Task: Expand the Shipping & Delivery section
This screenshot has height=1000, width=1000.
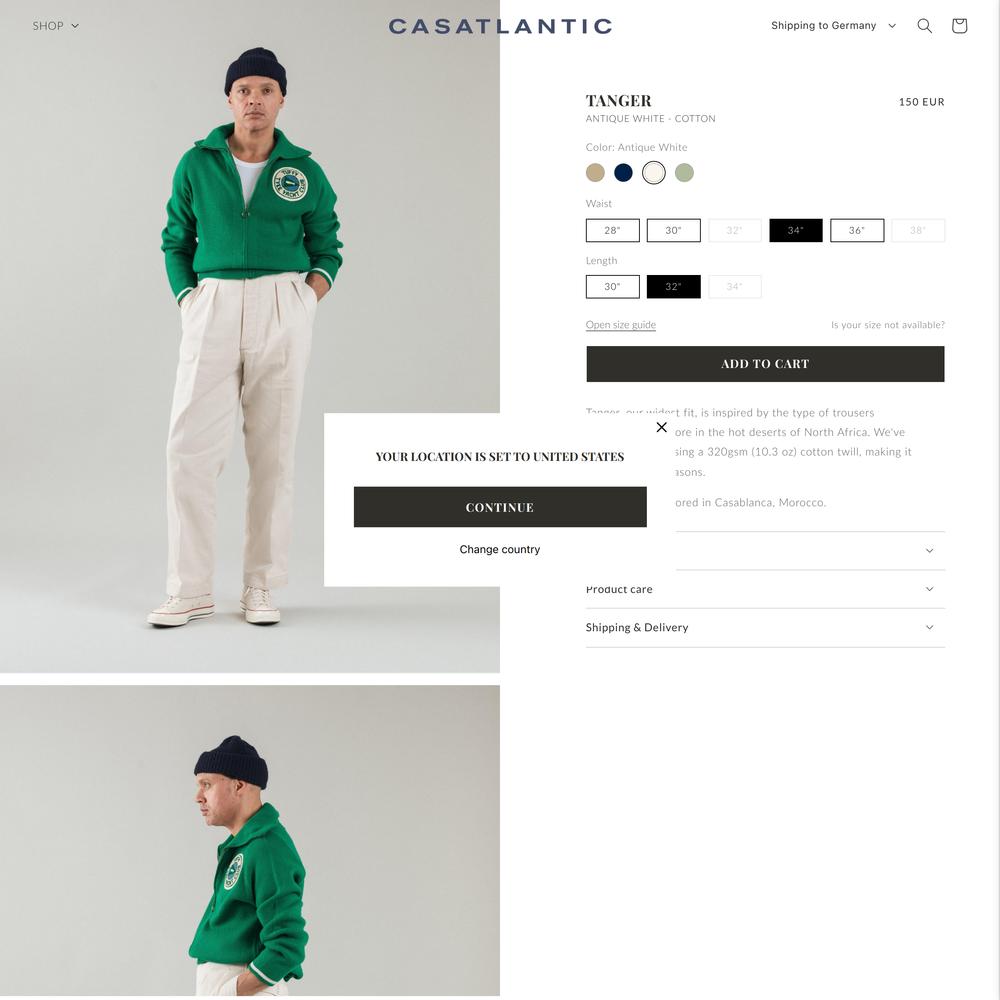Action: click(765, 628)
